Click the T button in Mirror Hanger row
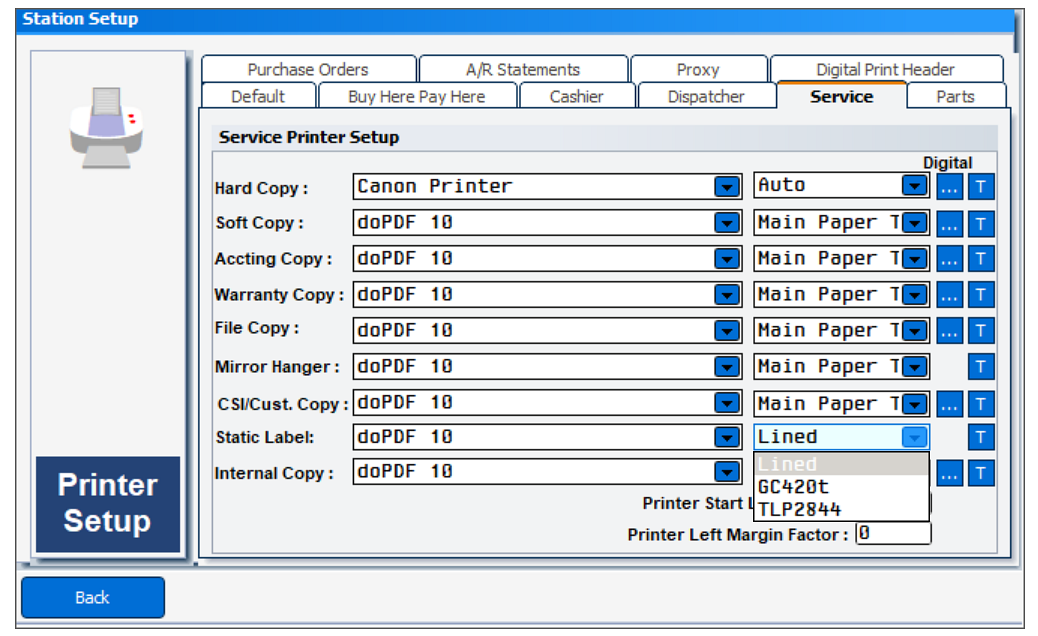Image resolution: width=1038 pixels, height=636 pixels. (981, 367)
